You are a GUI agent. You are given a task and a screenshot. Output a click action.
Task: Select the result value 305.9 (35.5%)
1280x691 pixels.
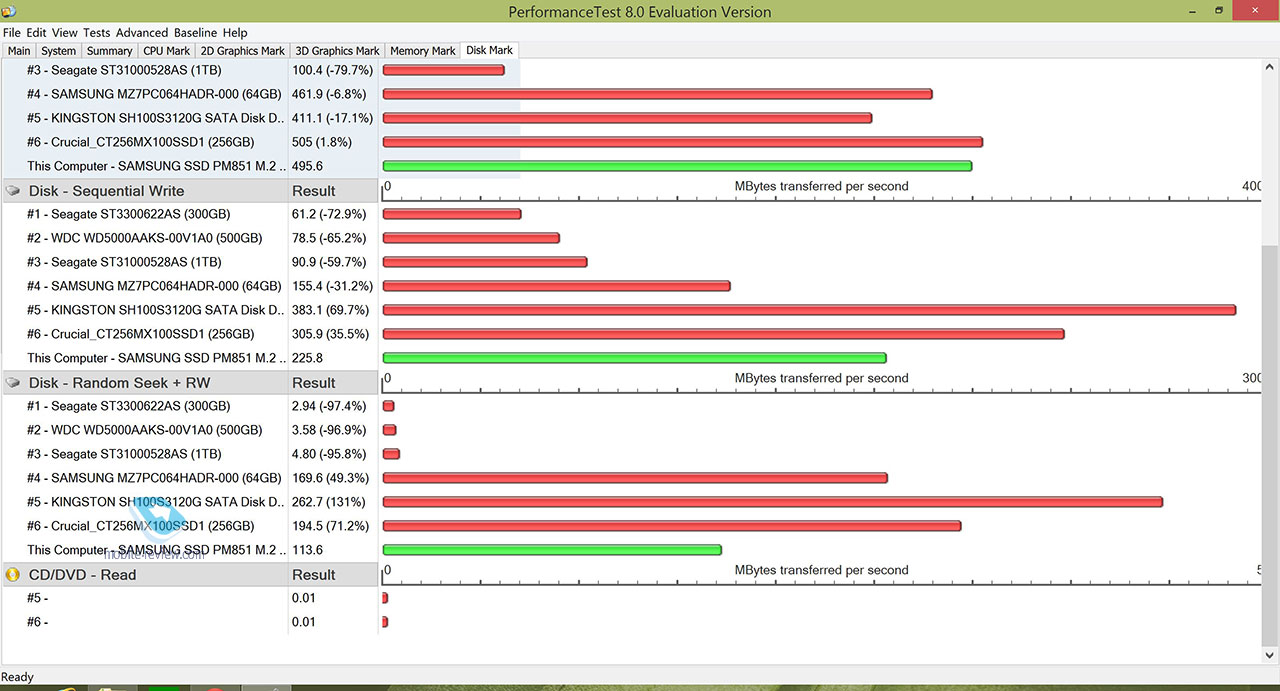[x=330, y=334]
